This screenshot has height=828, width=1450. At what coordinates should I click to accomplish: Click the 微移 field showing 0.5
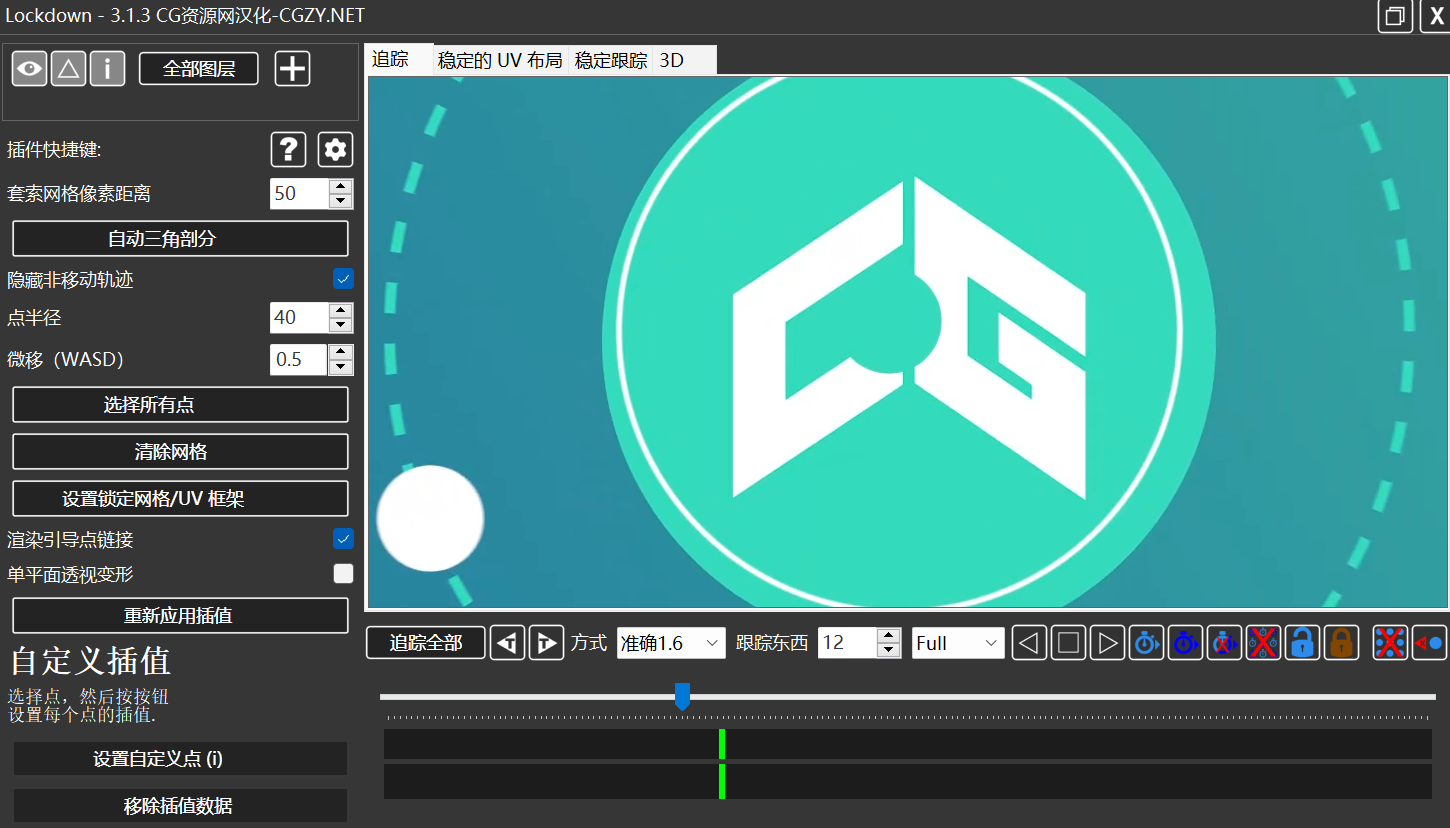pyautogui.click(x=299, y=360)
